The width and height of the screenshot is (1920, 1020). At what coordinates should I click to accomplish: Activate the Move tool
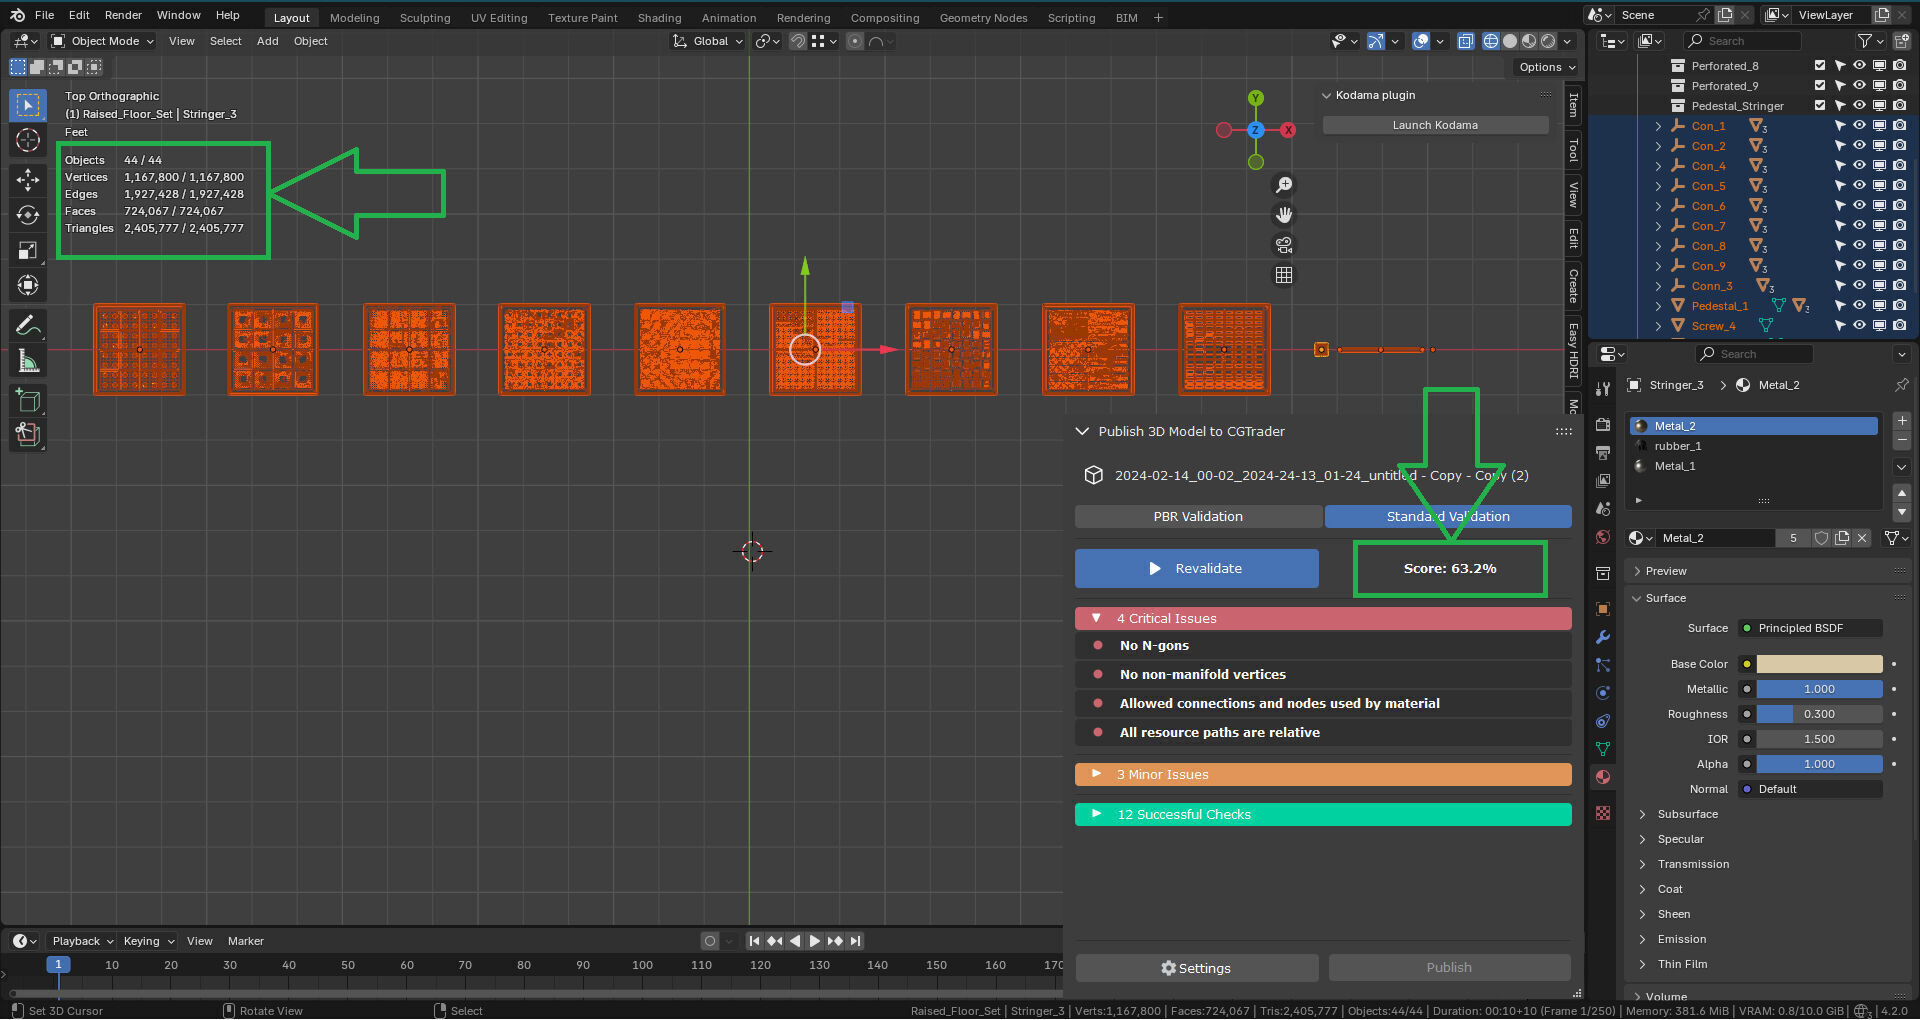28,180
